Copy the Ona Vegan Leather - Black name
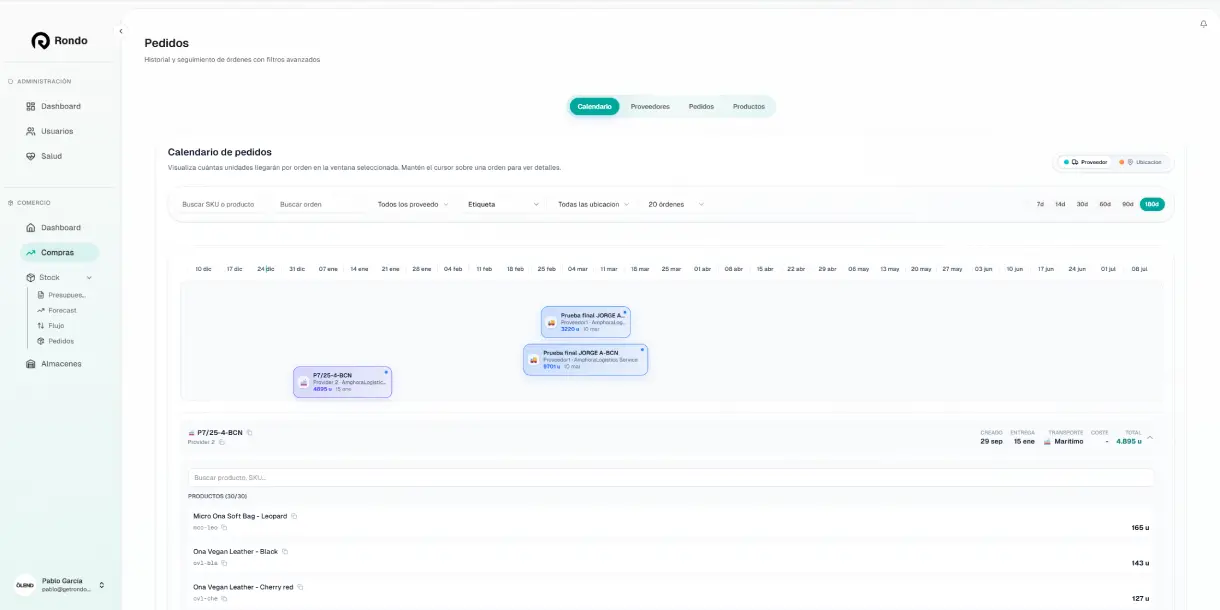Screen dimensions: 1220x610 coord(285,552)
